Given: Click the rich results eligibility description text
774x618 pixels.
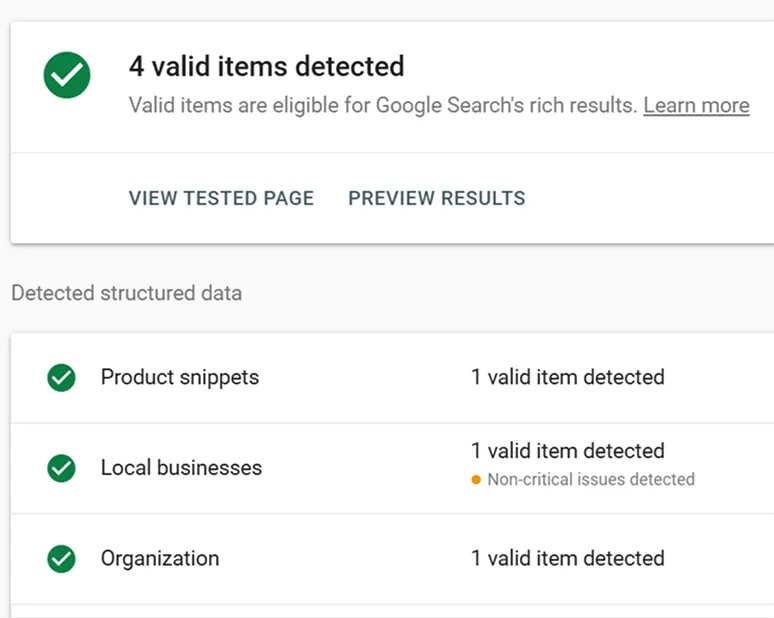Looking at the screenshot, I should [x=383, y=105].
